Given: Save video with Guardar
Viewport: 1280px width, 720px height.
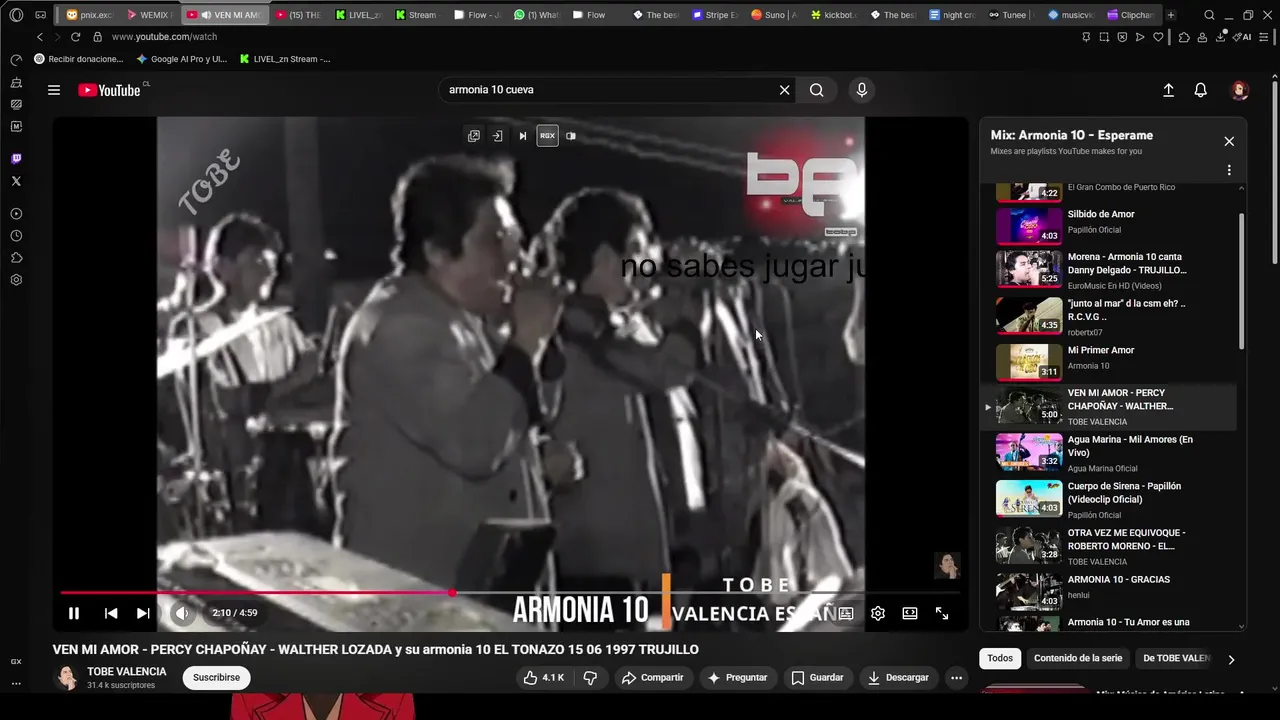Looking at the screenshot, I should tap(817, 678).
